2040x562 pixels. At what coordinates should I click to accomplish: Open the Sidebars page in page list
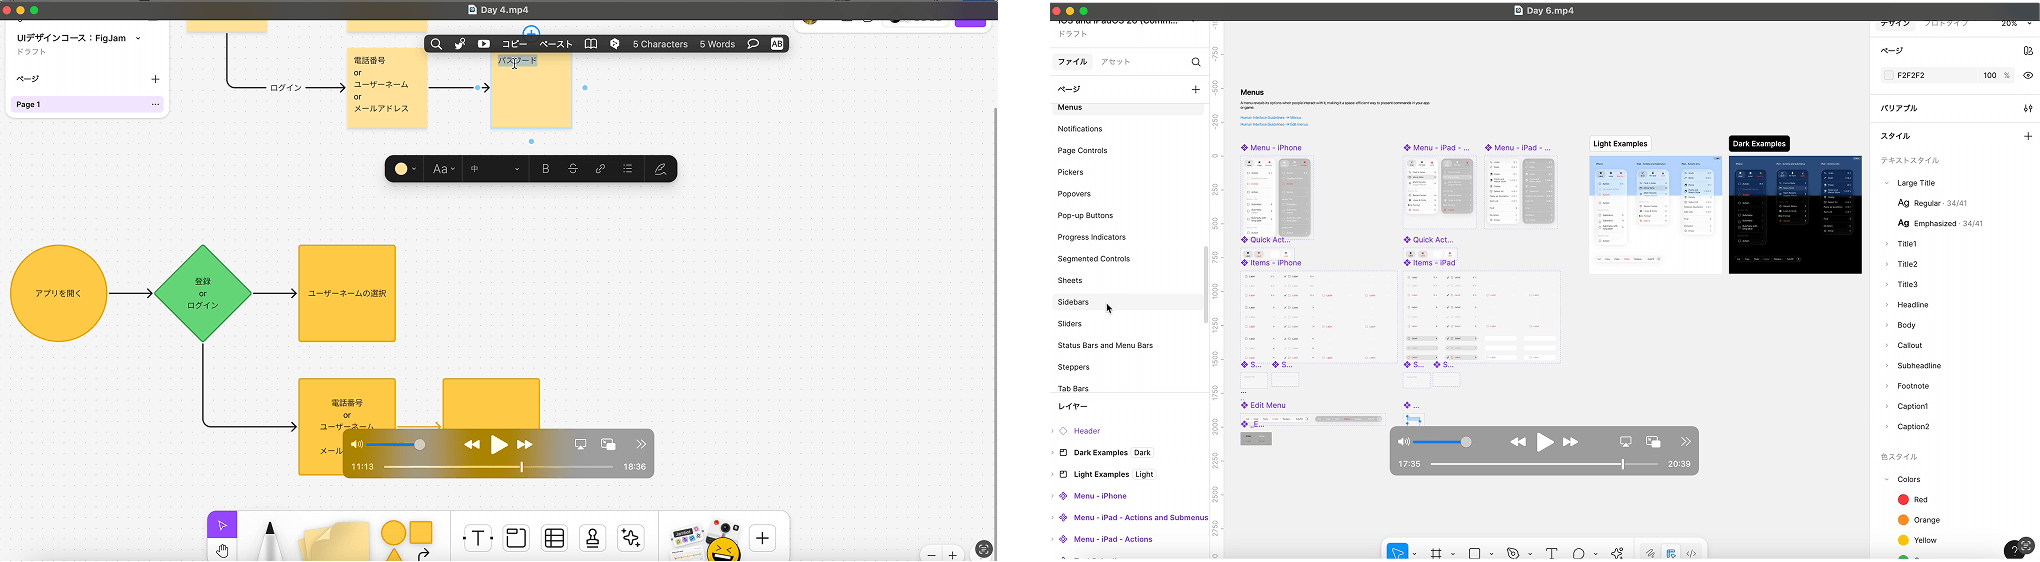pyautogui.click(x=1073, y=302)
